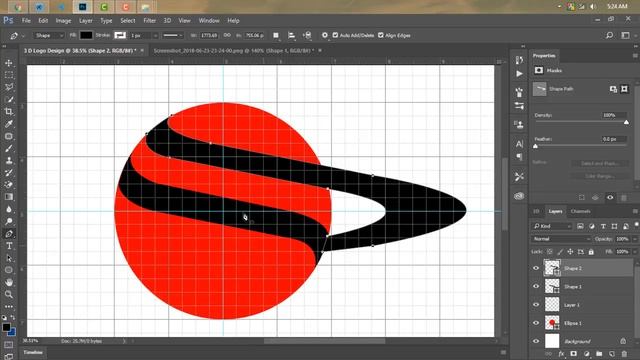The height and width of the screenshot is (360, 640).
Task: Open the Filter menu
Action: (x=149, y=20)
